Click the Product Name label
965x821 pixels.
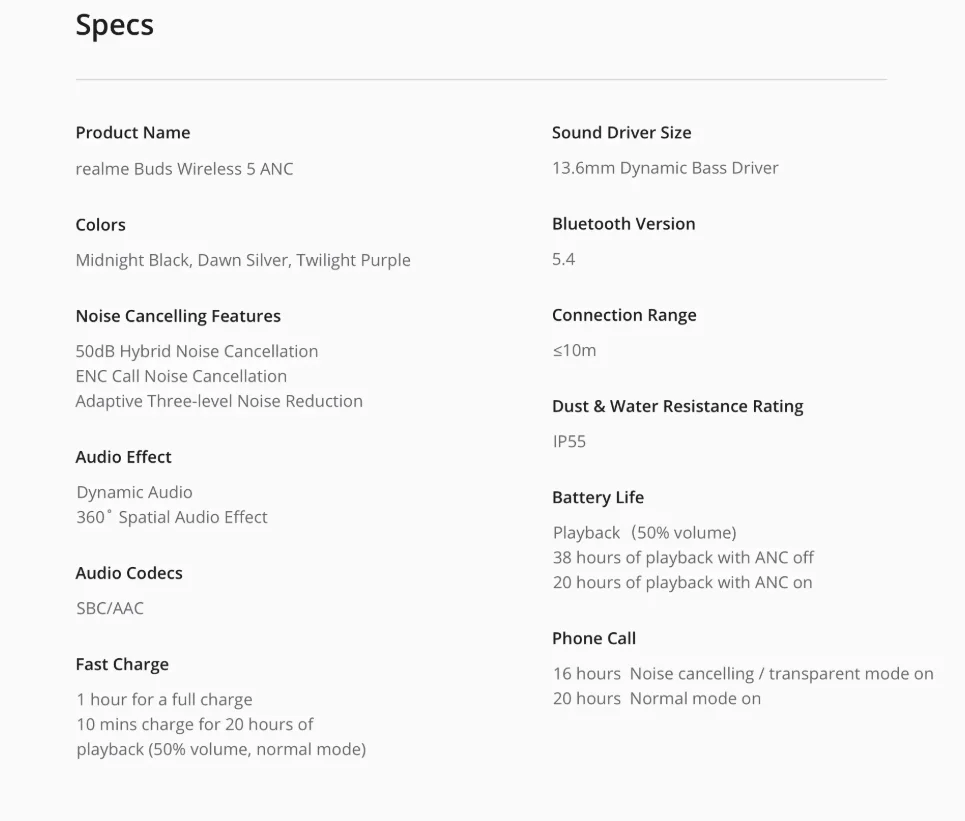(133, 133)
